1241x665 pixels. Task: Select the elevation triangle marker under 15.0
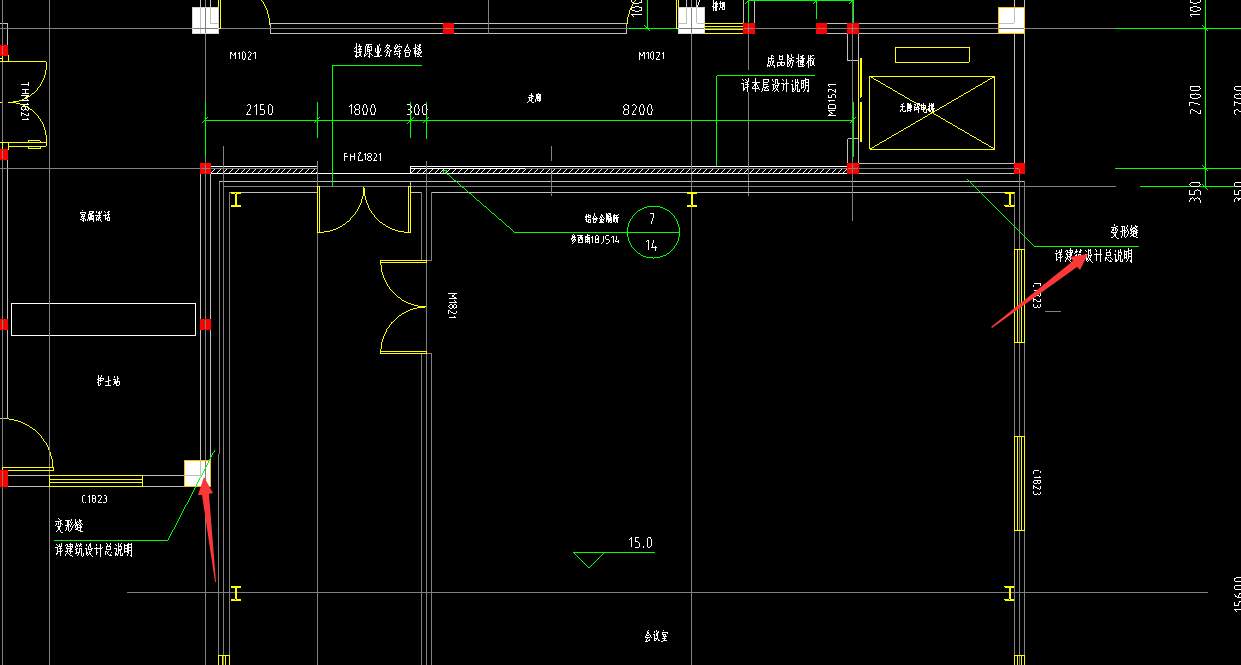click(x=589, y=560)
